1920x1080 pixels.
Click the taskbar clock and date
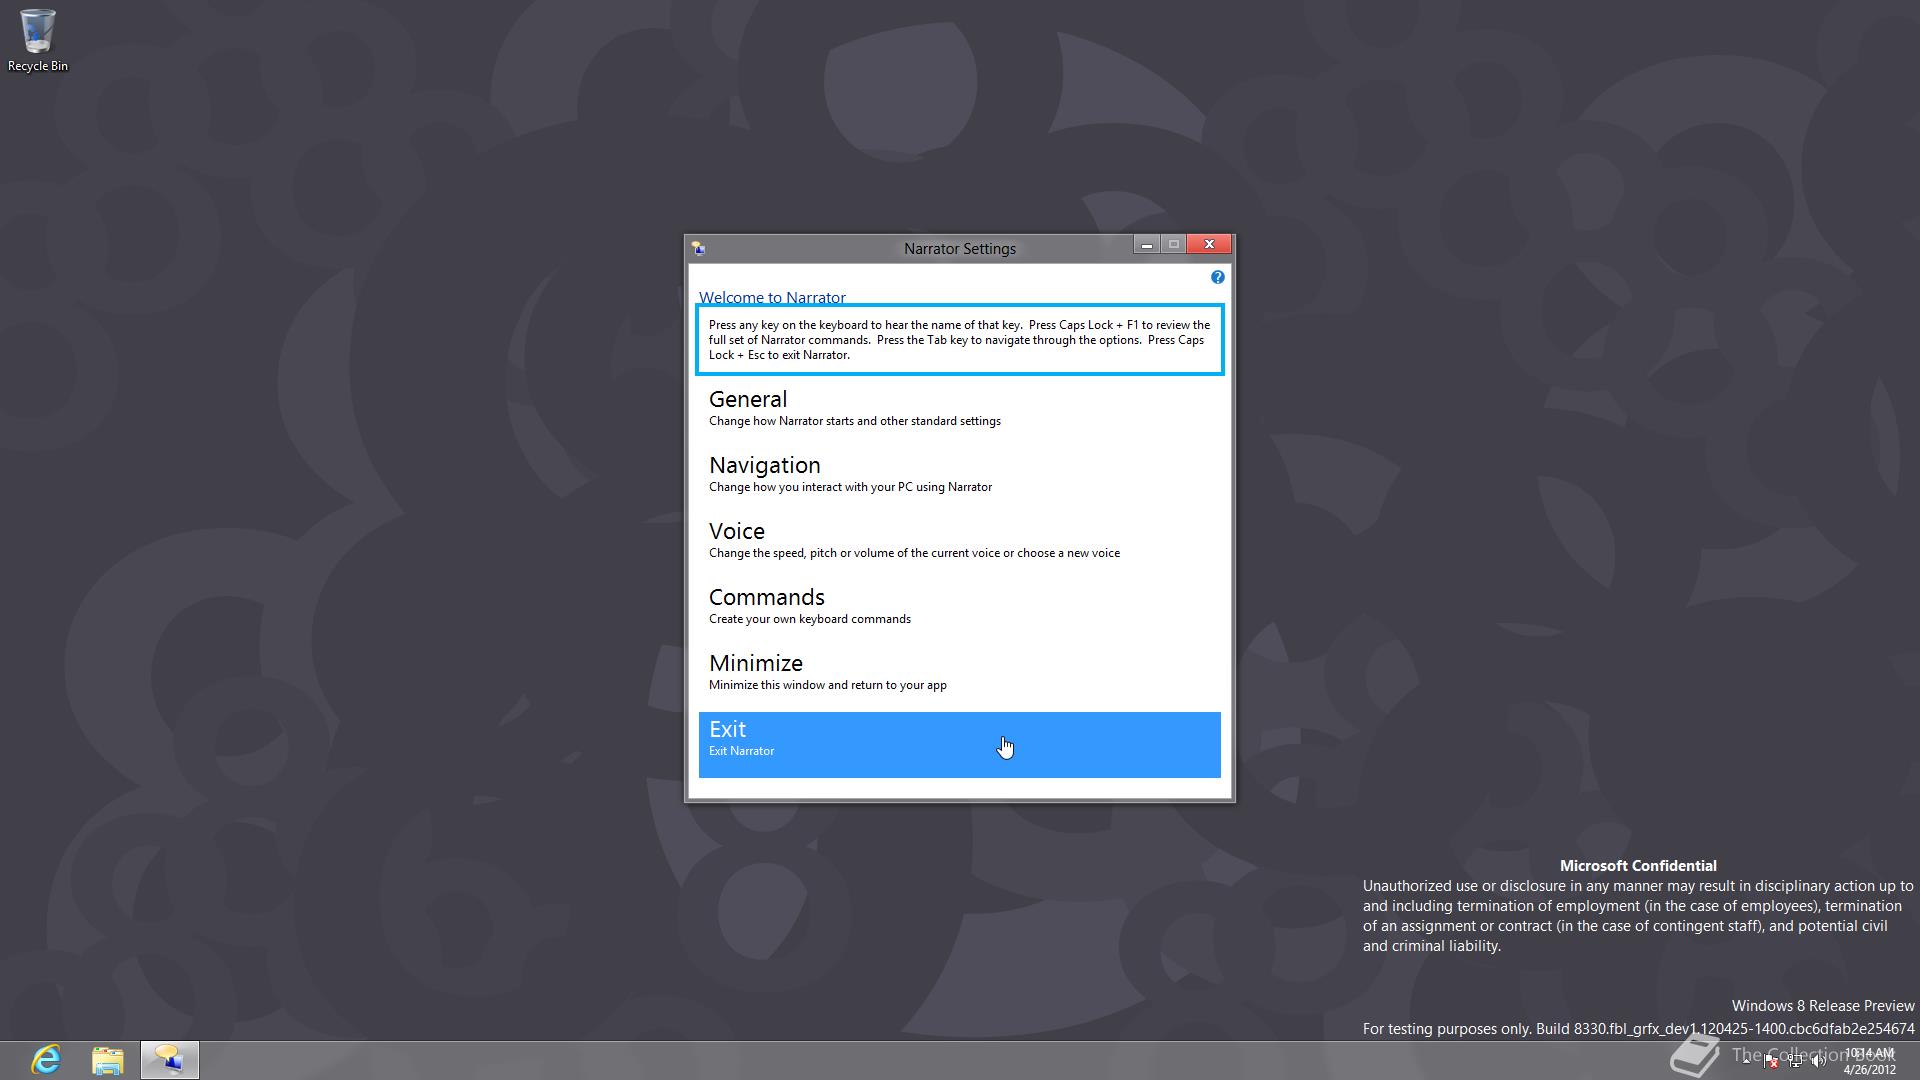(1870, 1061)
